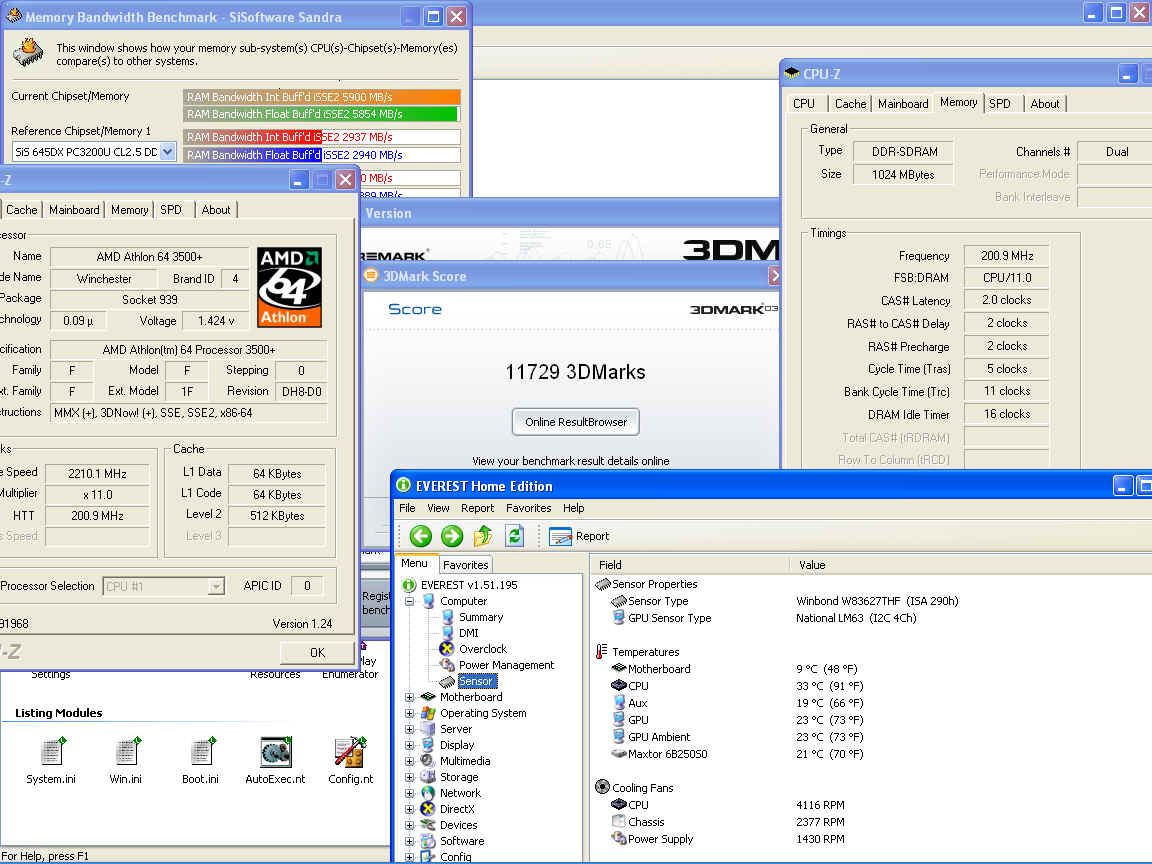Screen dimensions: 1152x864
Task: Switch to the Favorites tab in EVEREST
Action: coord(466,565)
